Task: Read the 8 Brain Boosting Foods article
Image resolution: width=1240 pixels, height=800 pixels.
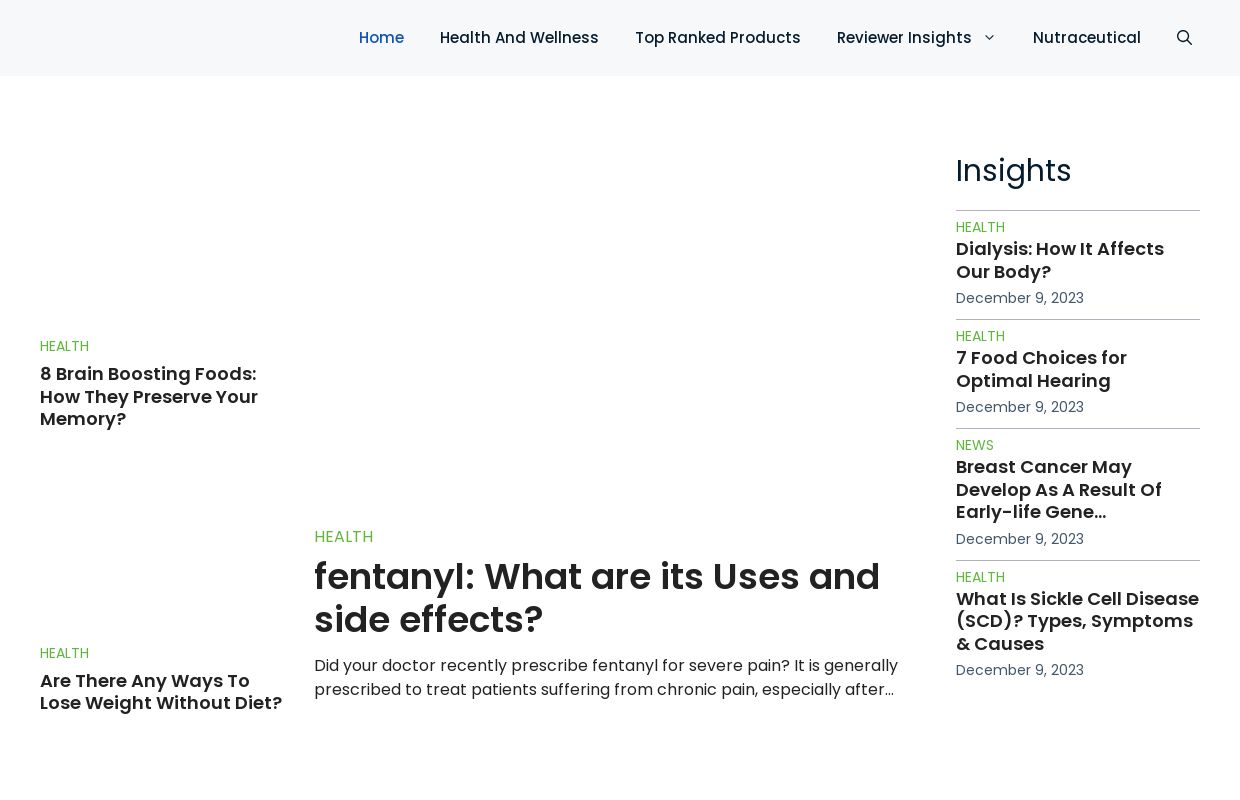Action: [149, 396]
